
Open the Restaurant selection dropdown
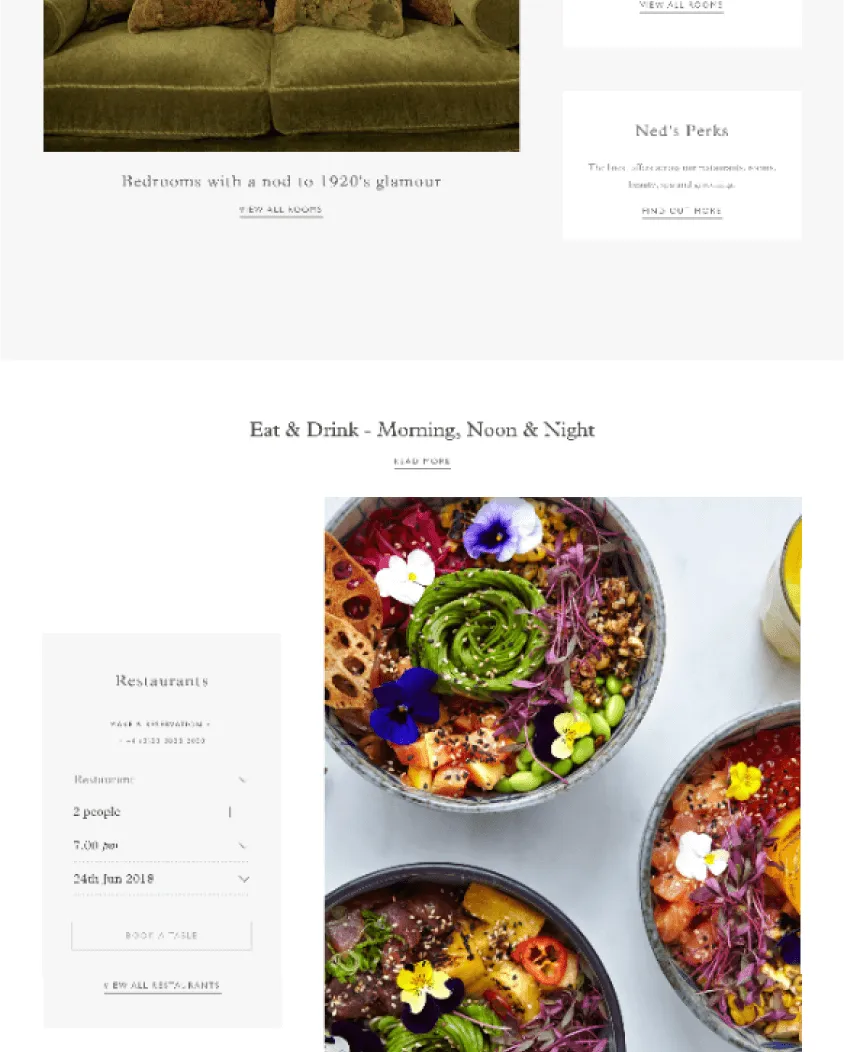[161, 780]
